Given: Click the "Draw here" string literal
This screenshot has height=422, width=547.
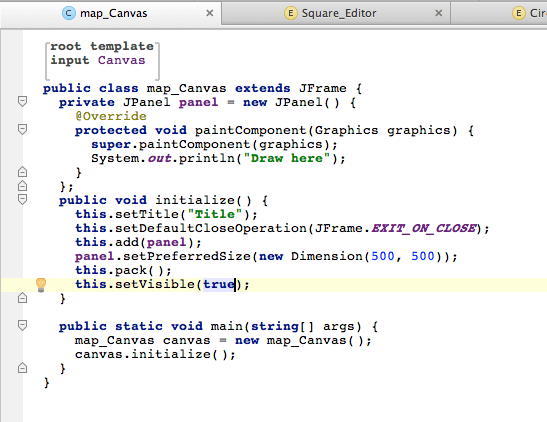Looking at the screenshot, I should point(287,158).
